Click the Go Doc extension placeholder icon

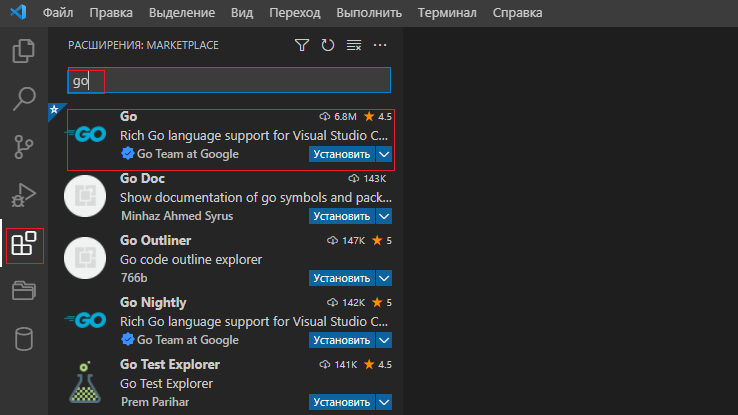pyautogui.click(x=85, y=196)
